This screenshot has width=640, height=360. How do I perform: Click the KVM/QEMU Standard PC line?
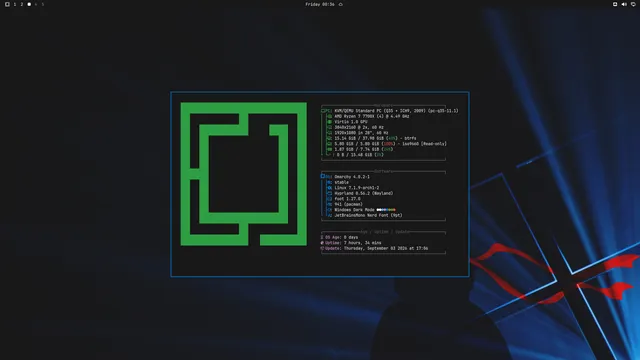[396, 111]
